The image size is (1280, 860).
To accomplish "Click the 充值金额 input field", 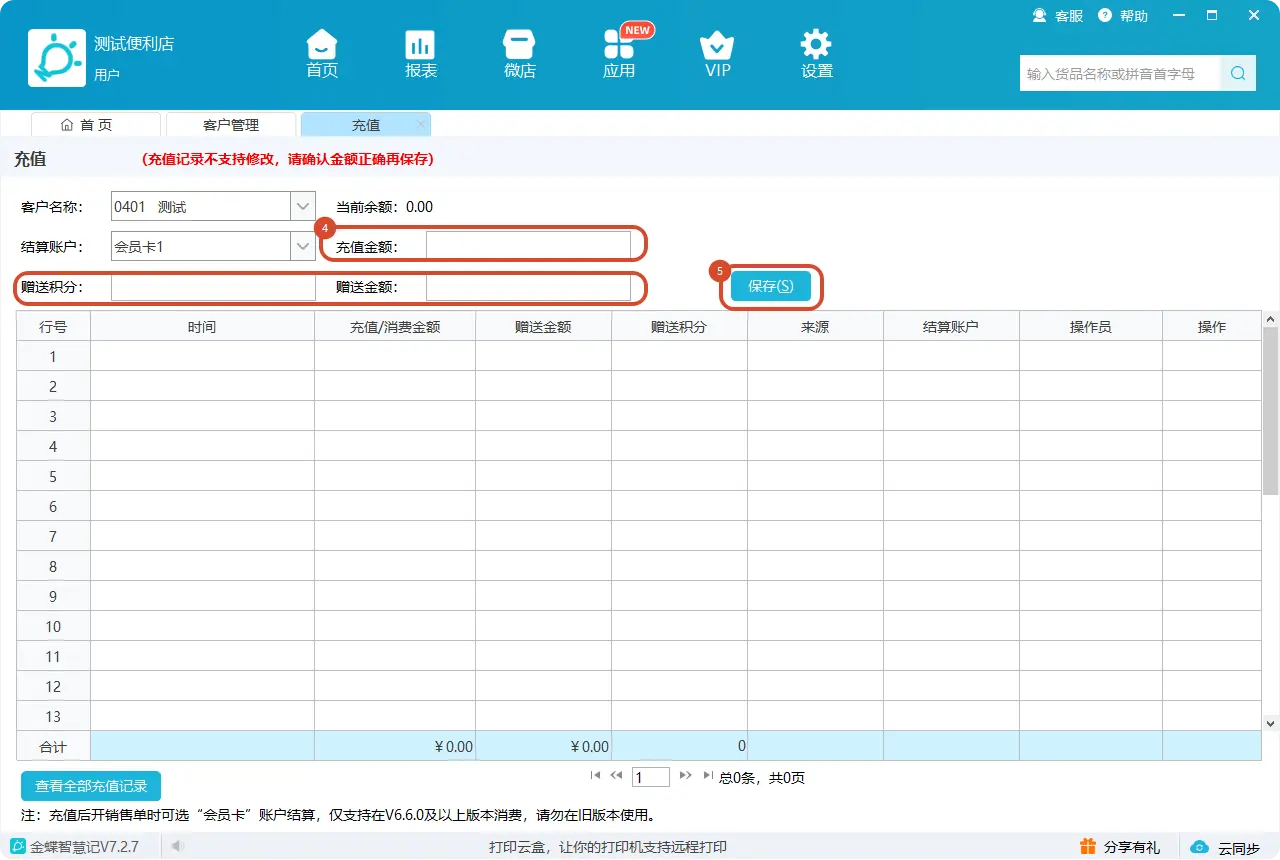I will tap(528, 246).
